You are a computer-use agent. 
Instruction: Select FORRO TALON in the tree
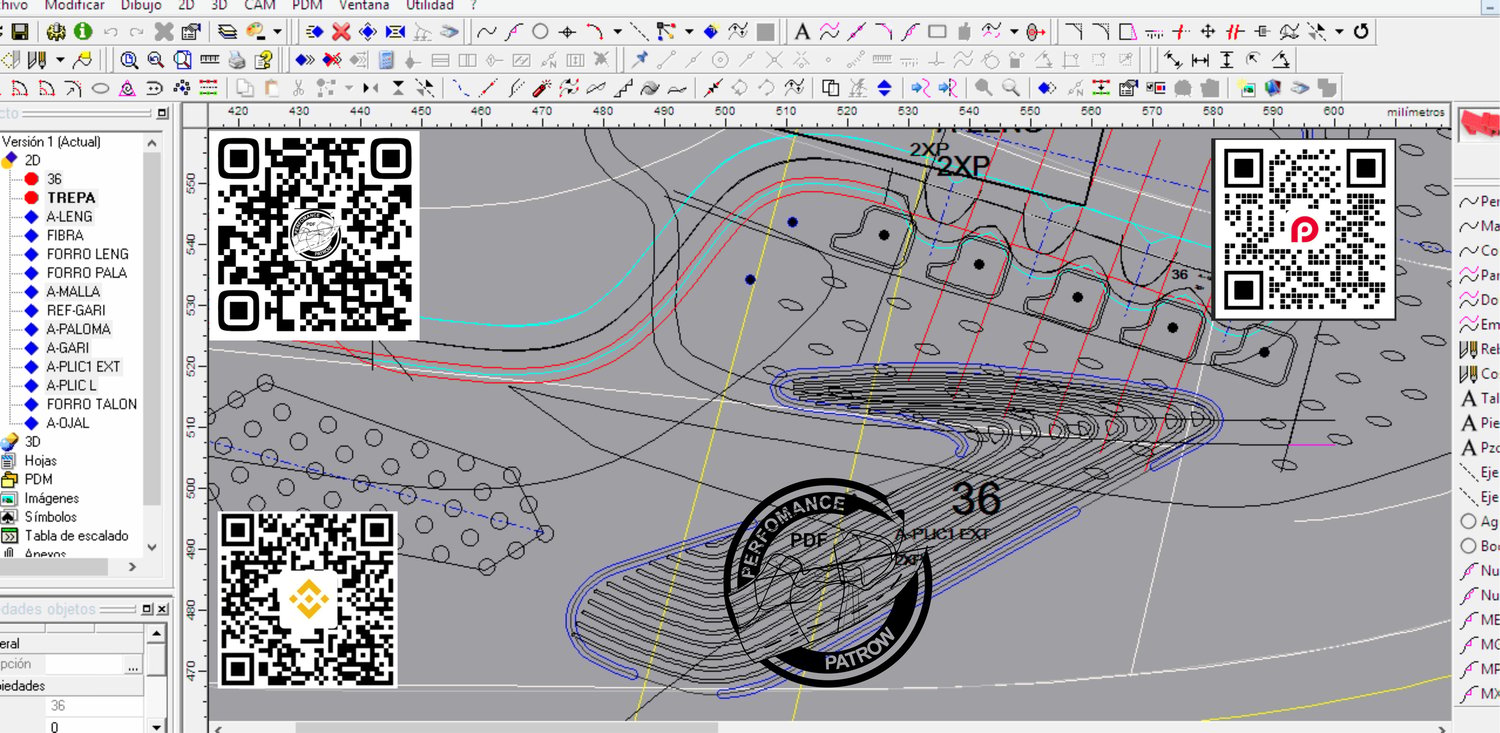92,404
